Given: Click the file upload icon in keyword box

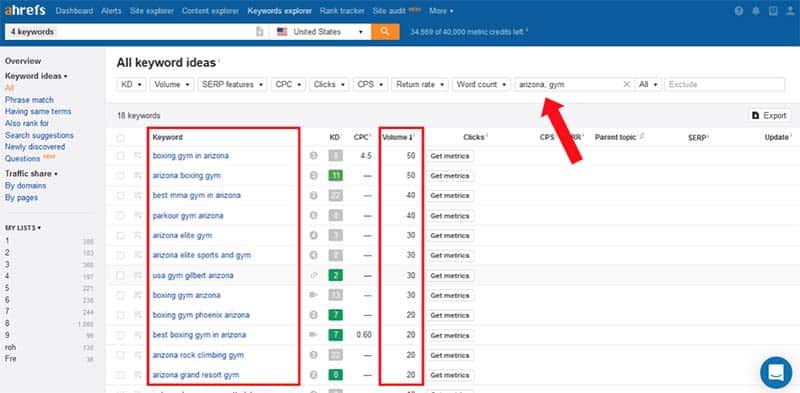Looking at the screenshot, I should pyautogui.click(x=260, y=32).
